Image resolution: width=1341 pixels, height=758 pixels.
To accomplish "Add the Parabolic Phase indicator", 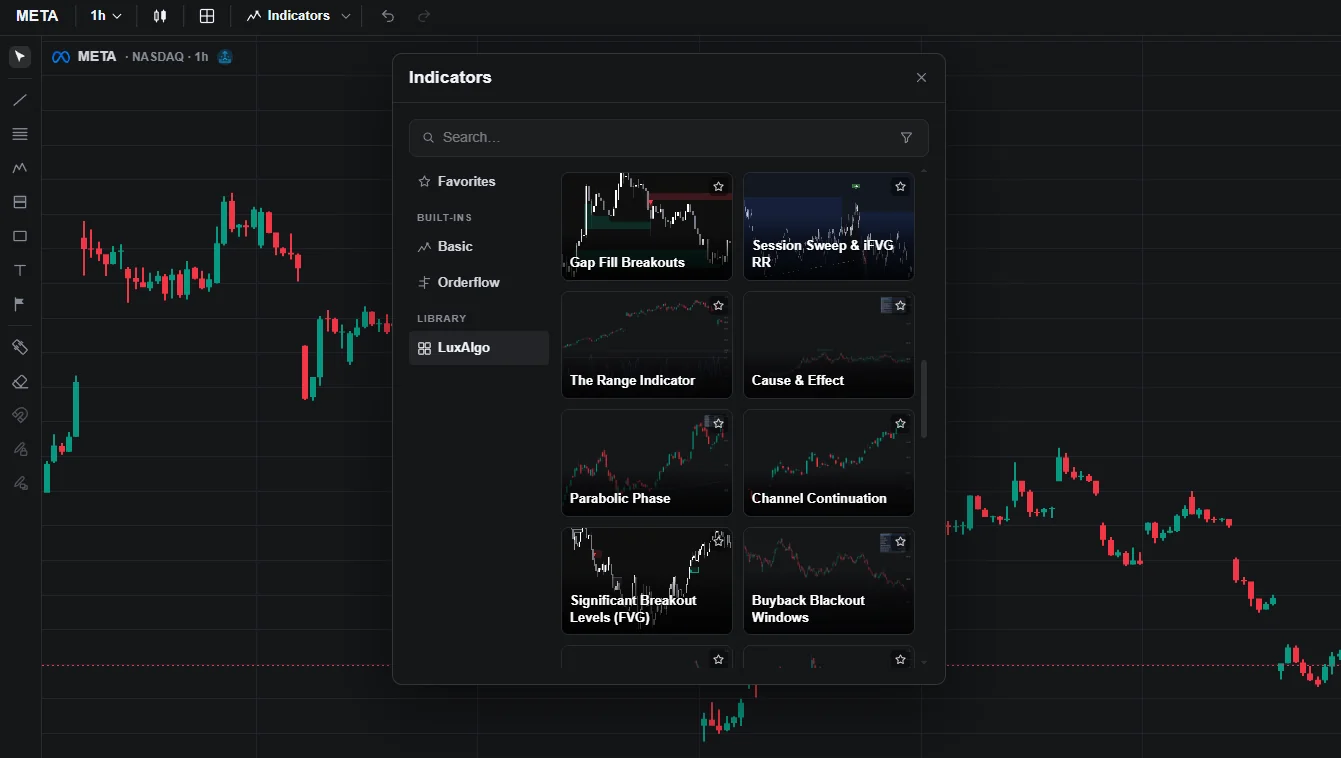I will tap(647, 463).
